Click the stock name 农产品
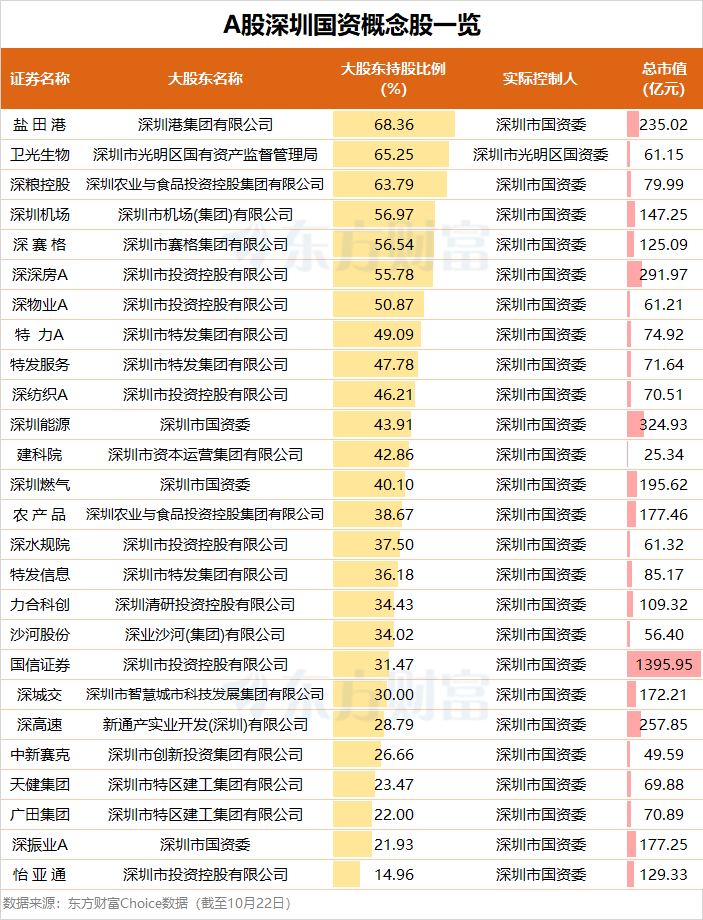The width and height of the screenshot is (703, 920). click(x=40, y=515)
